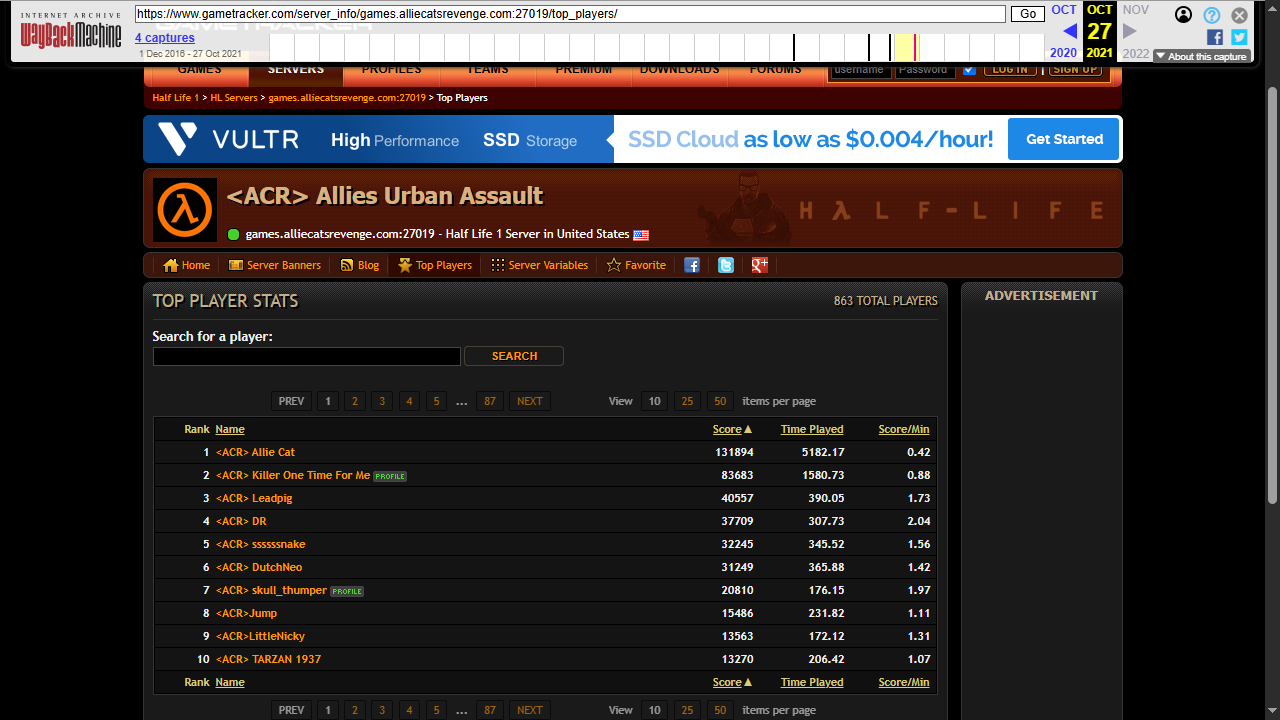Sort by Time Played in table footer

(x=812, y=682)
